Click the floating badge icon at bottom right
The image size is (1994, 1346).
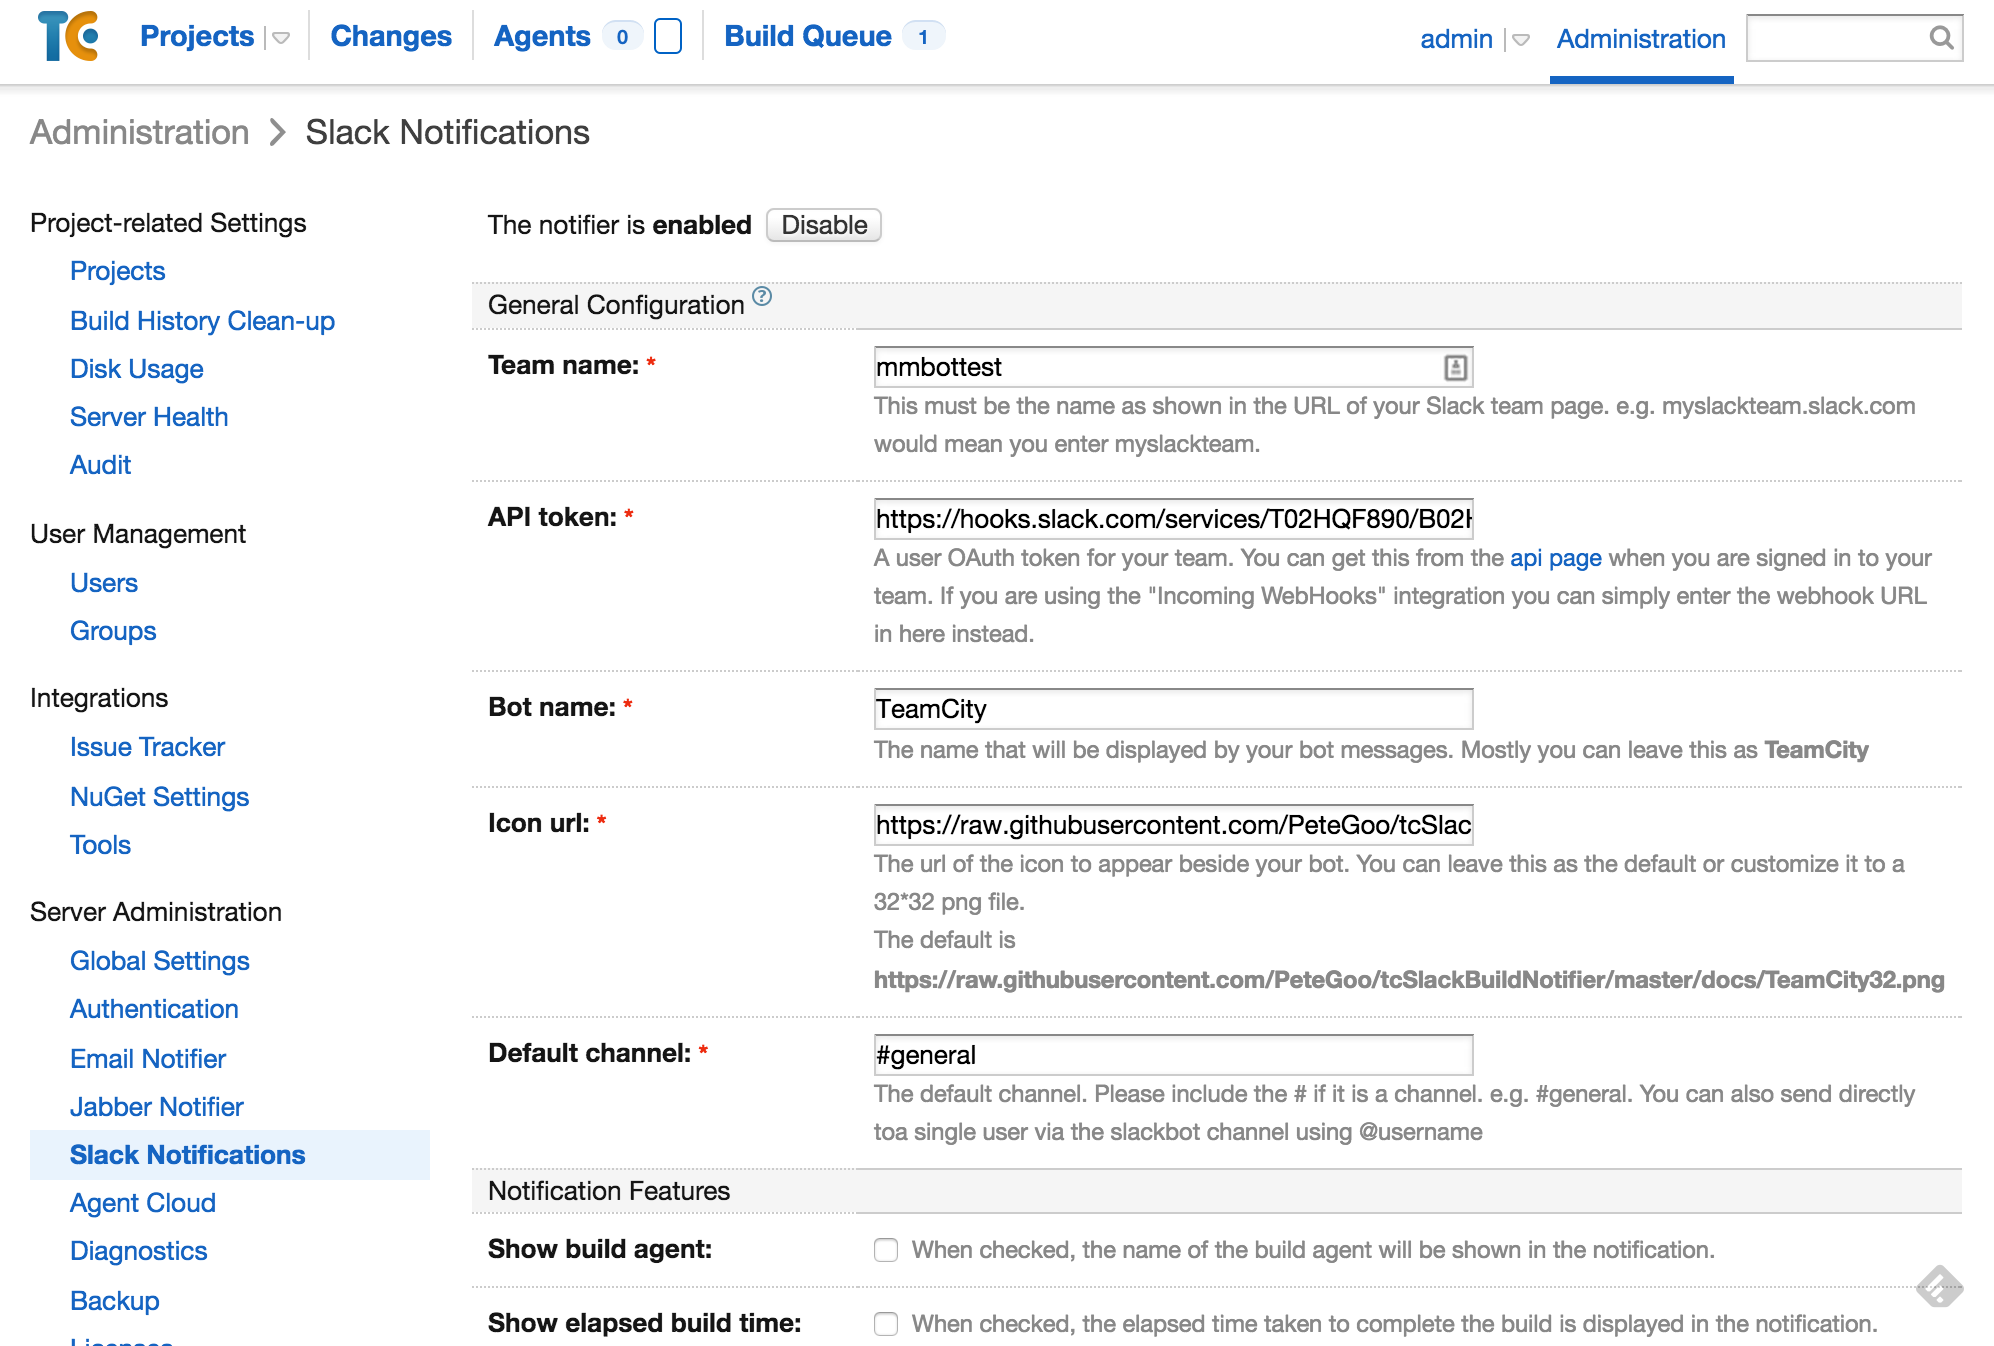(1938, 1286)
